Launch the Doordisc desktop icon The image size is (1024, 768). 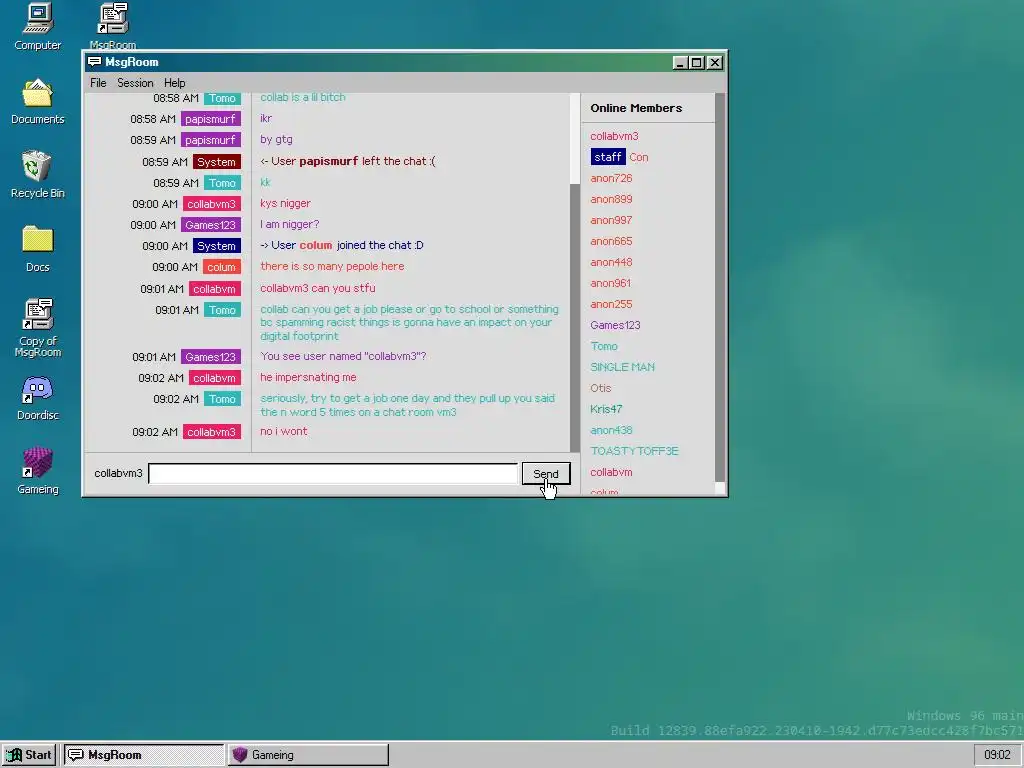click(37, 398)
